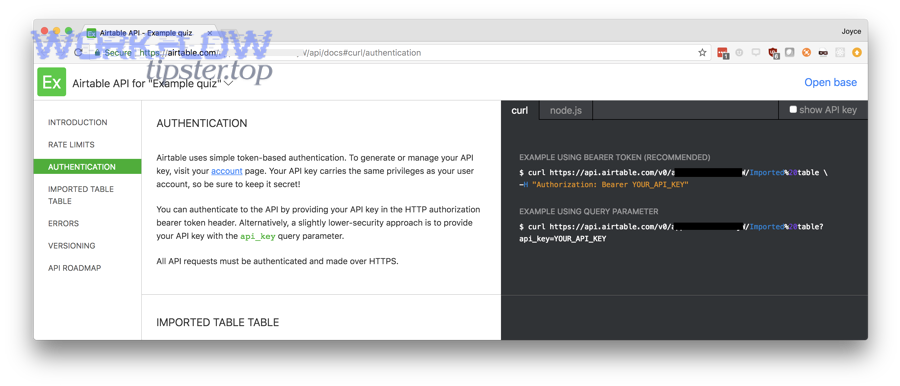Click the grey square leaf extension icon
The height and width of the screenshot is (386, 900).
pyautogui.click(x=790, y=52)
